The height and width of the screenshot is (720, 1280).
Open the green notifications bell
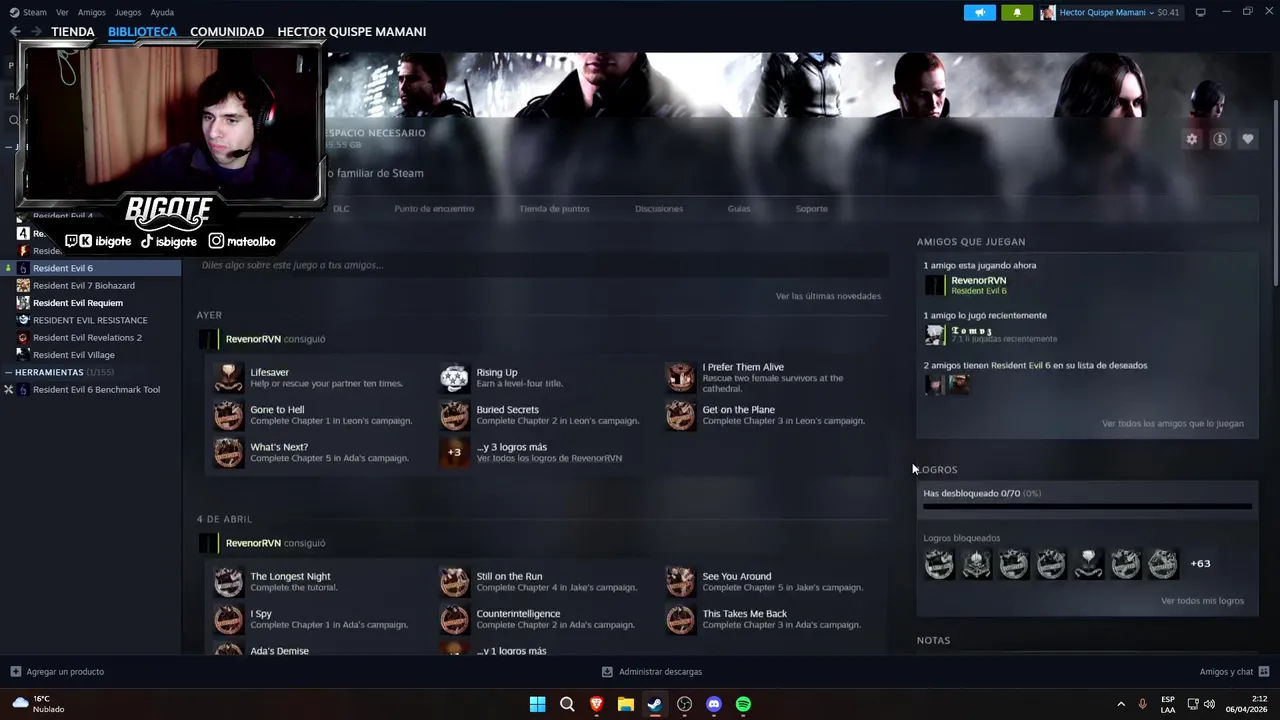pos(1017,12)
